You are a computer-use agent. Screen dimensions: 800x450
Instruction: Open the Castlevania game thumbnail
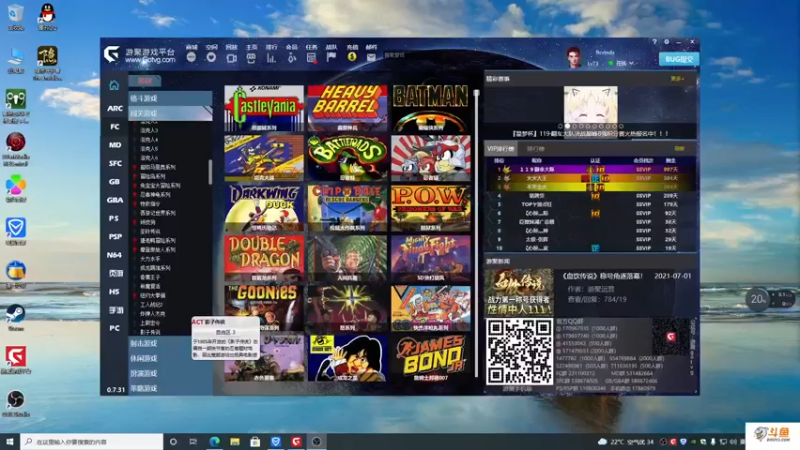(x=264, y=108)
